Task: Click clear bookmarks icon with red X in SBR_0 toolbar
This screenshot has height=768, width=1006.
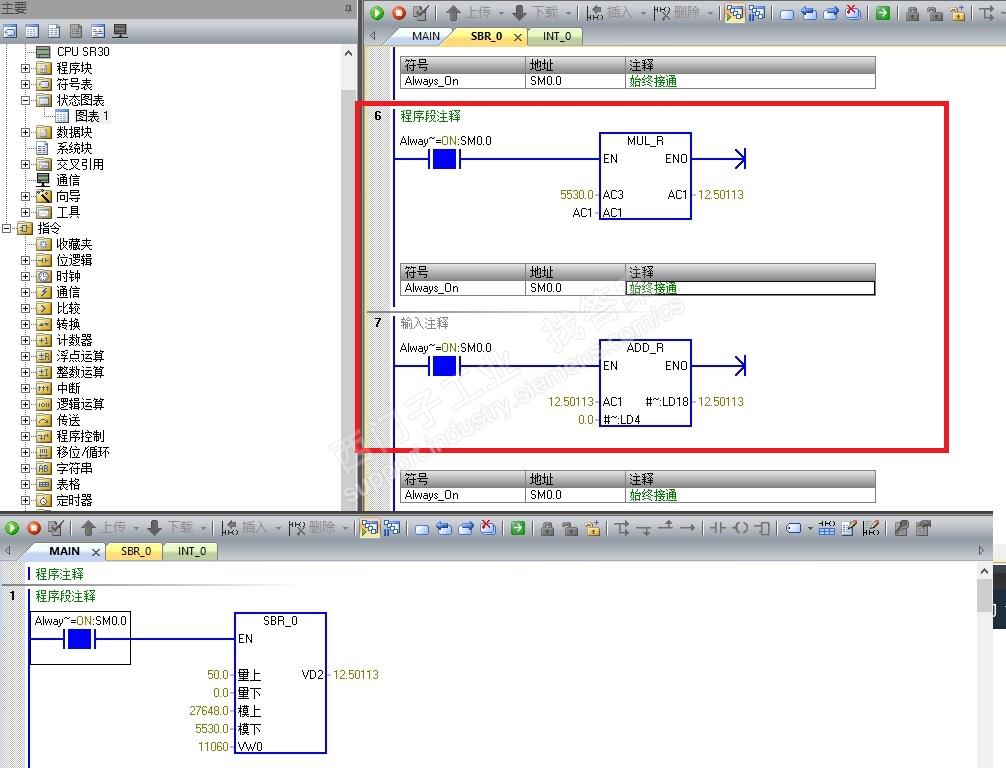Action: point(853,12)
